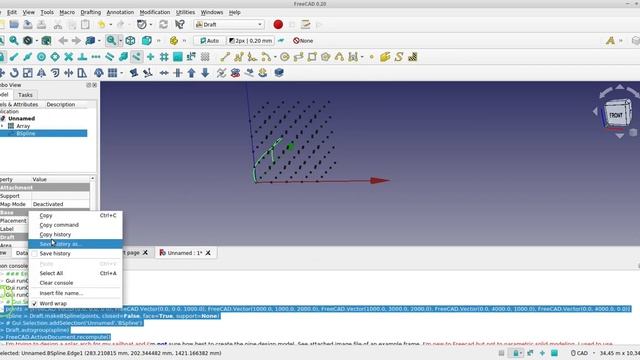This screenshot has width=640, height=360.
Task: Select the Draft hatch tool icon
Action: tap(413, 57)
